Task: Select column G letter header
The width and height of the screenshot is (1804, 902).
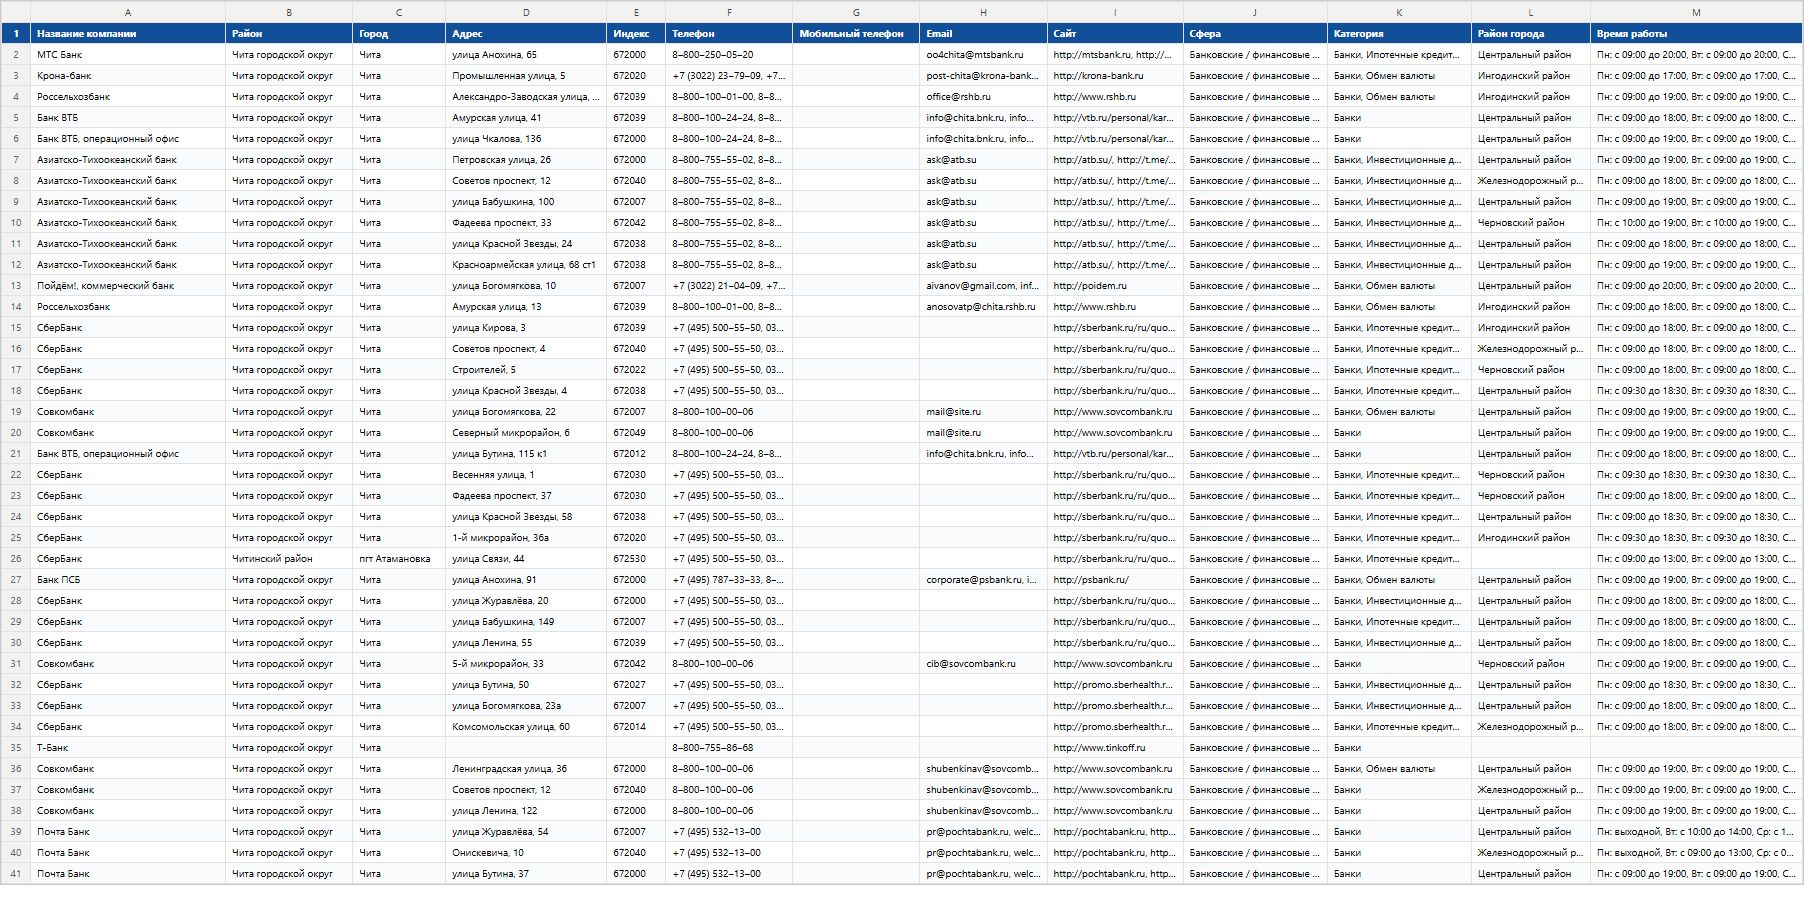Action: coord(856,12)
